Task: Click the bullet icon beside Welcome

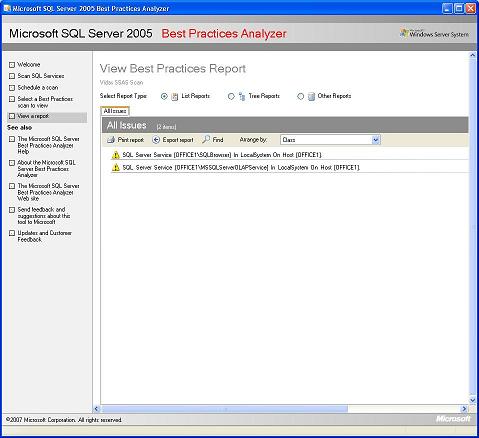Action: pos(12,65)
